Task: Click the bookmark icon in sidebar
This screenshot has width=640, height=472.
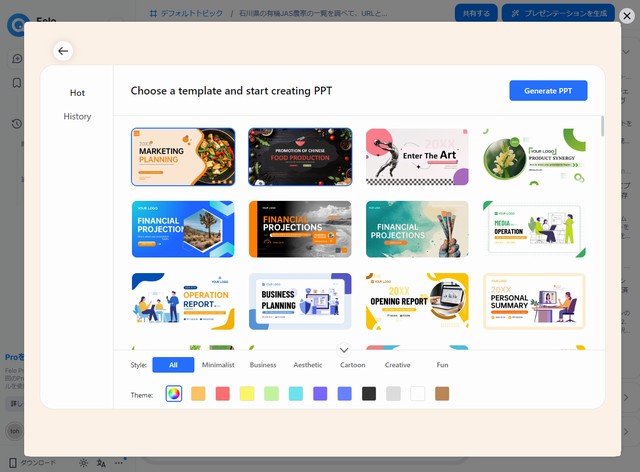Action: pos(17,83)
